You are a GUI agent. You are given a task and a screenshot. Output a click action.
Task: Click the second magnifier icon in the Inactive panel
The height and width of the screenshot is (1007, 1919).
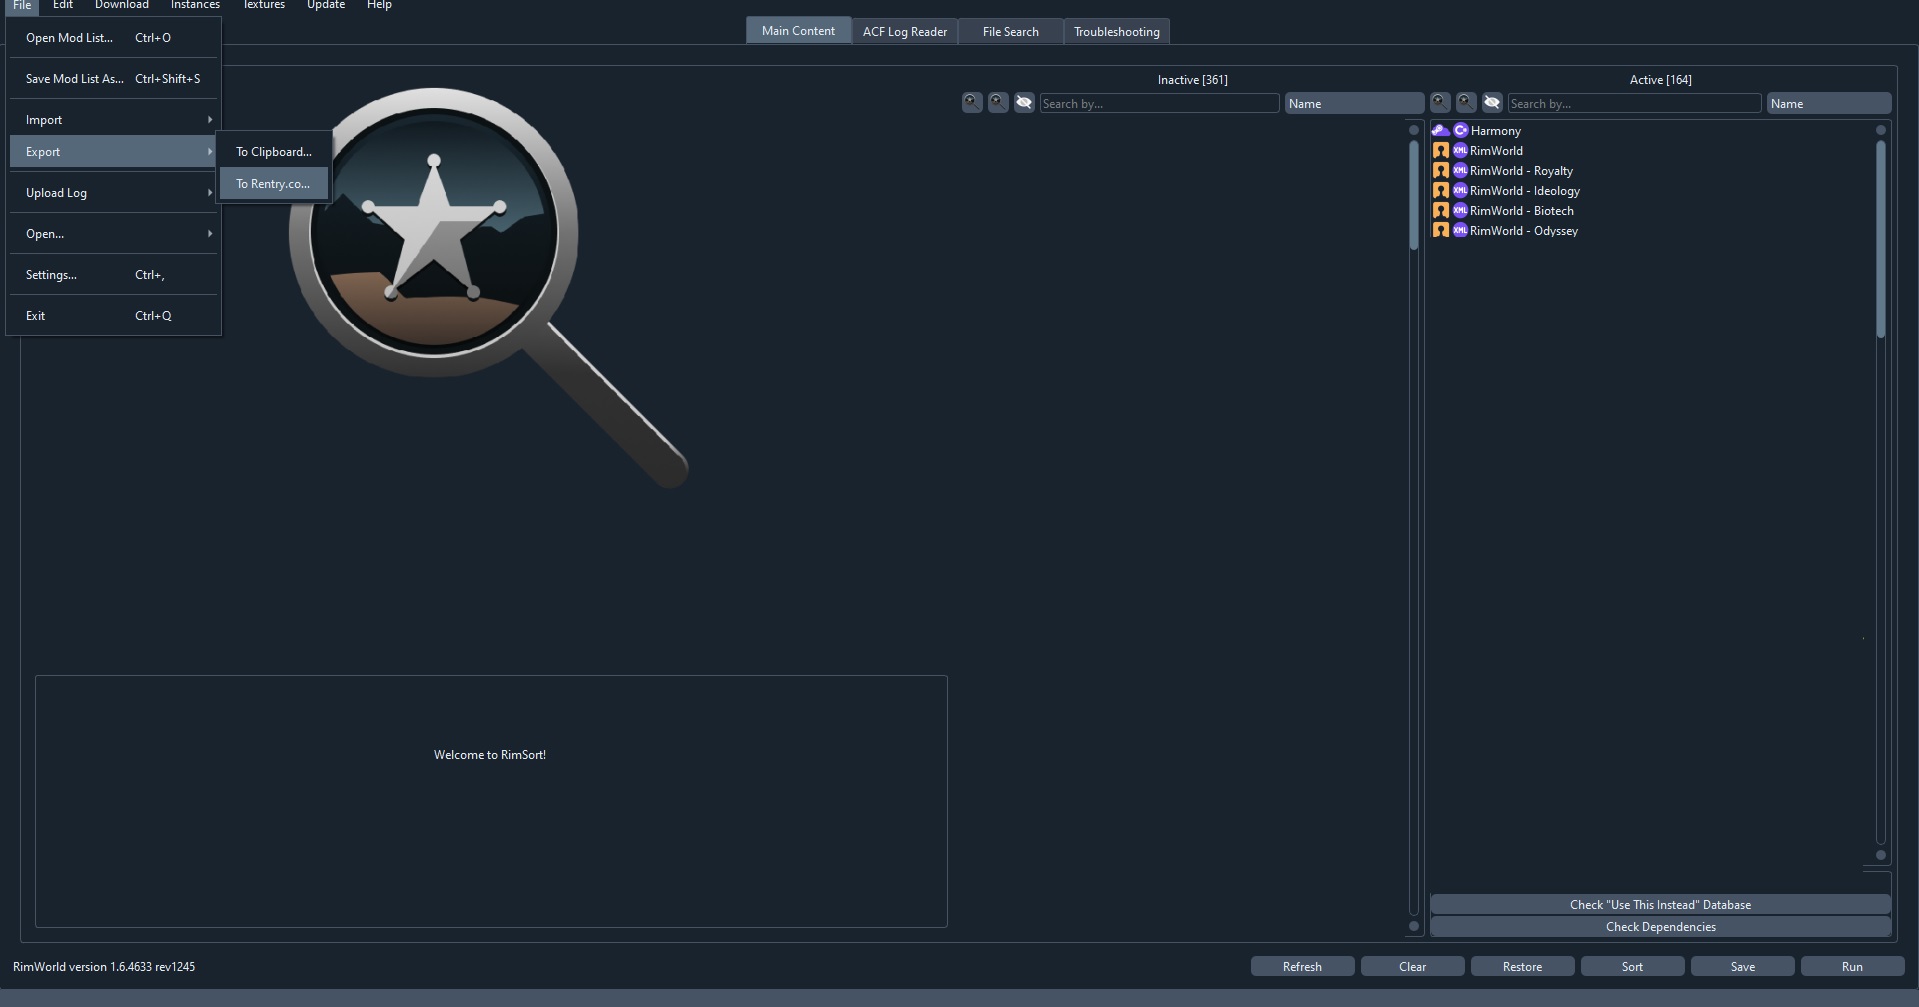pyautogui.click(x=998, y=103)
